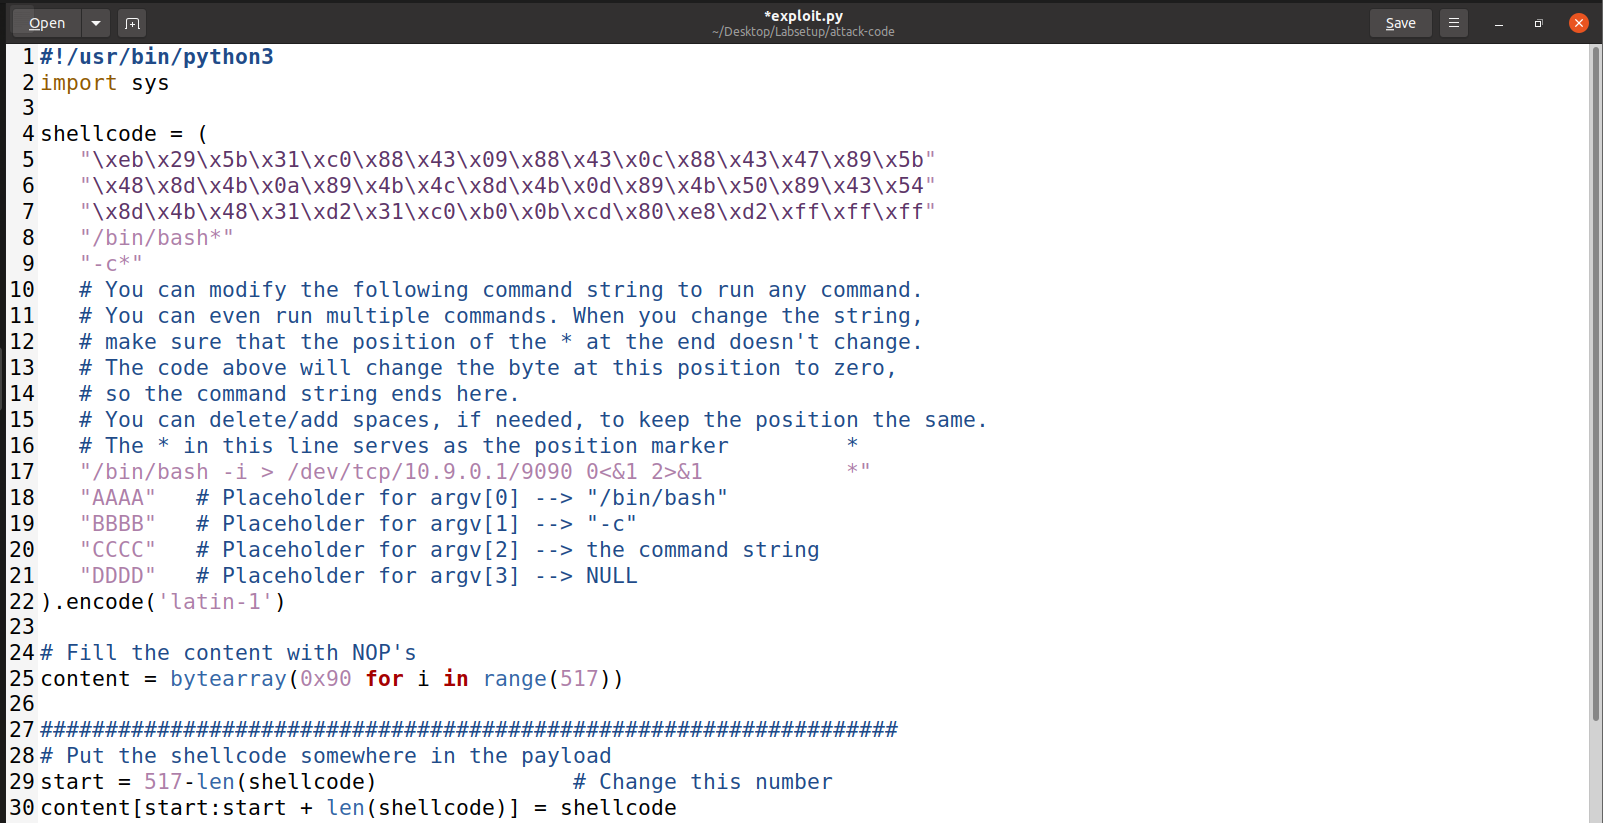Image resolution: width=1603 pixels, height=823 pixels.
Task: Click the asterisk position marker on line 16
Action: pos(852,445)
